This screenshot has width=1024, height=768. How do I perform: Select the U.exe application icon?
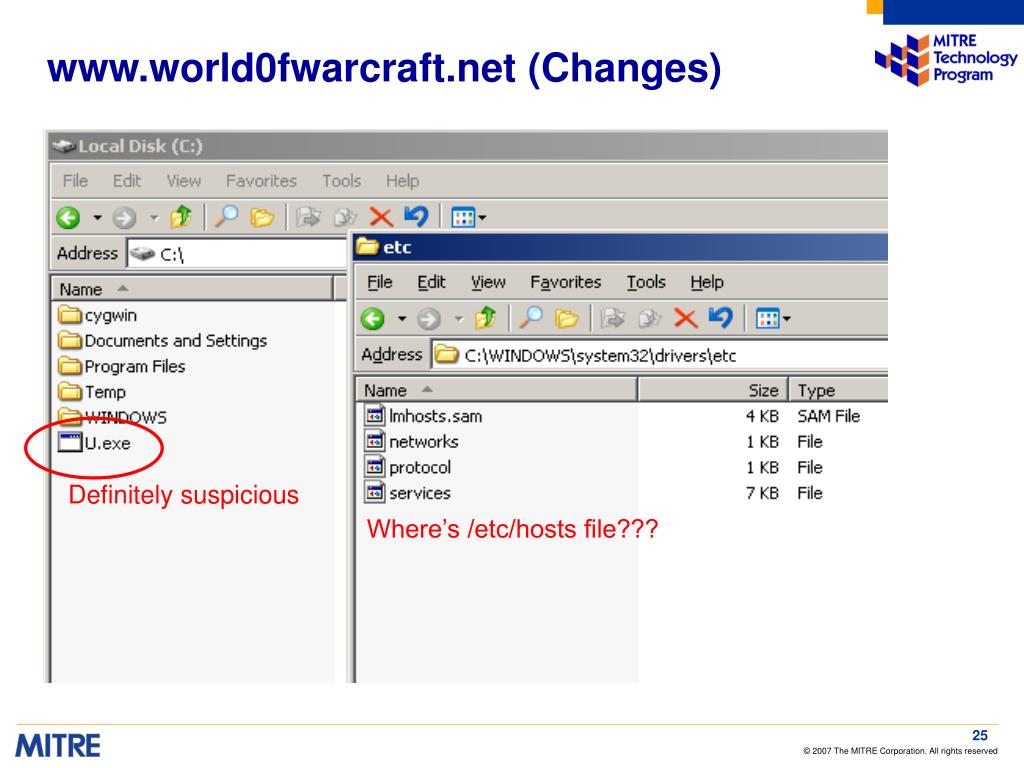(69, 442)
